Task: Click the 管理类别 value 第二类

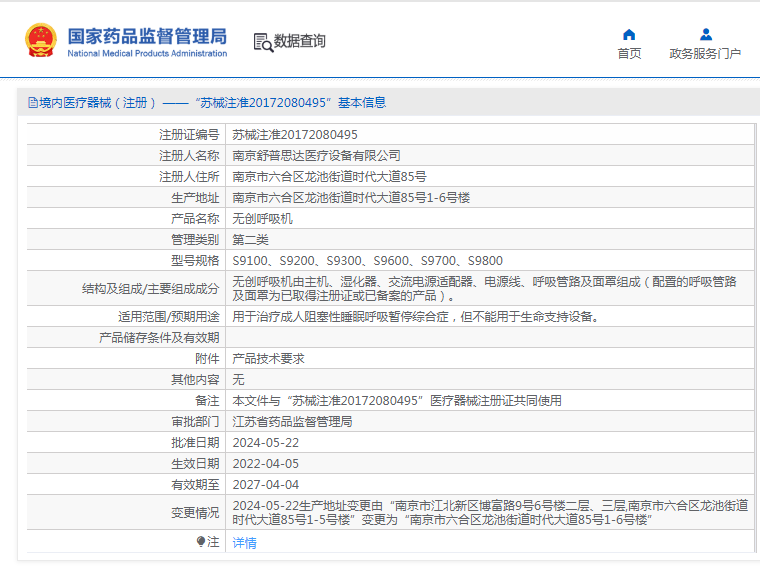Action: coord(250,239)
